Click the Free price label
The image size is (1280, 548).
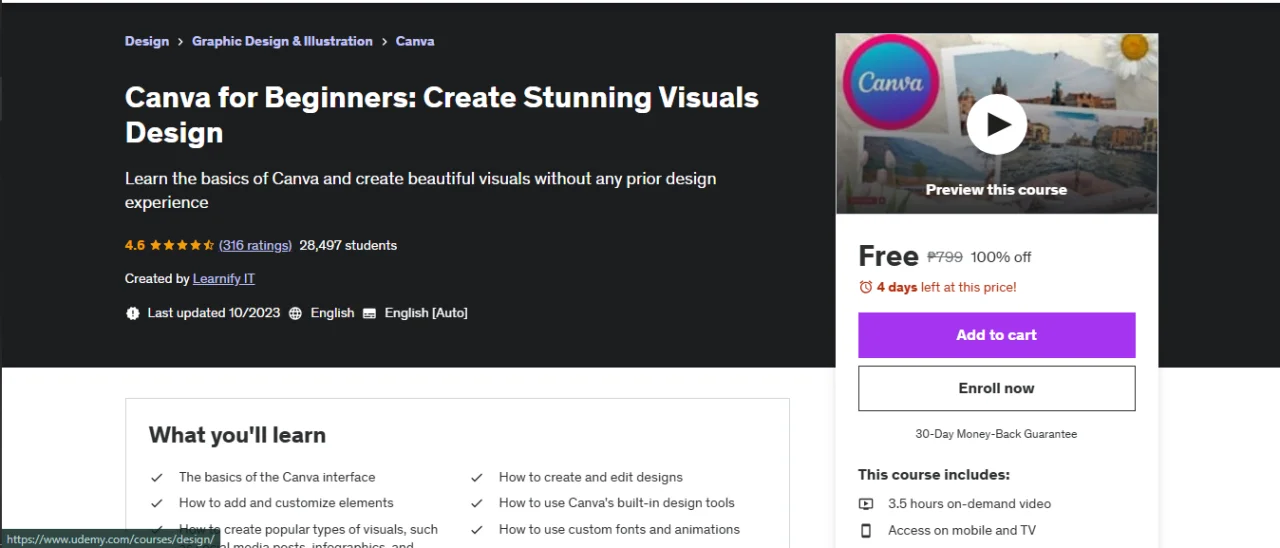pyautogui.click(x=888, y=256)
